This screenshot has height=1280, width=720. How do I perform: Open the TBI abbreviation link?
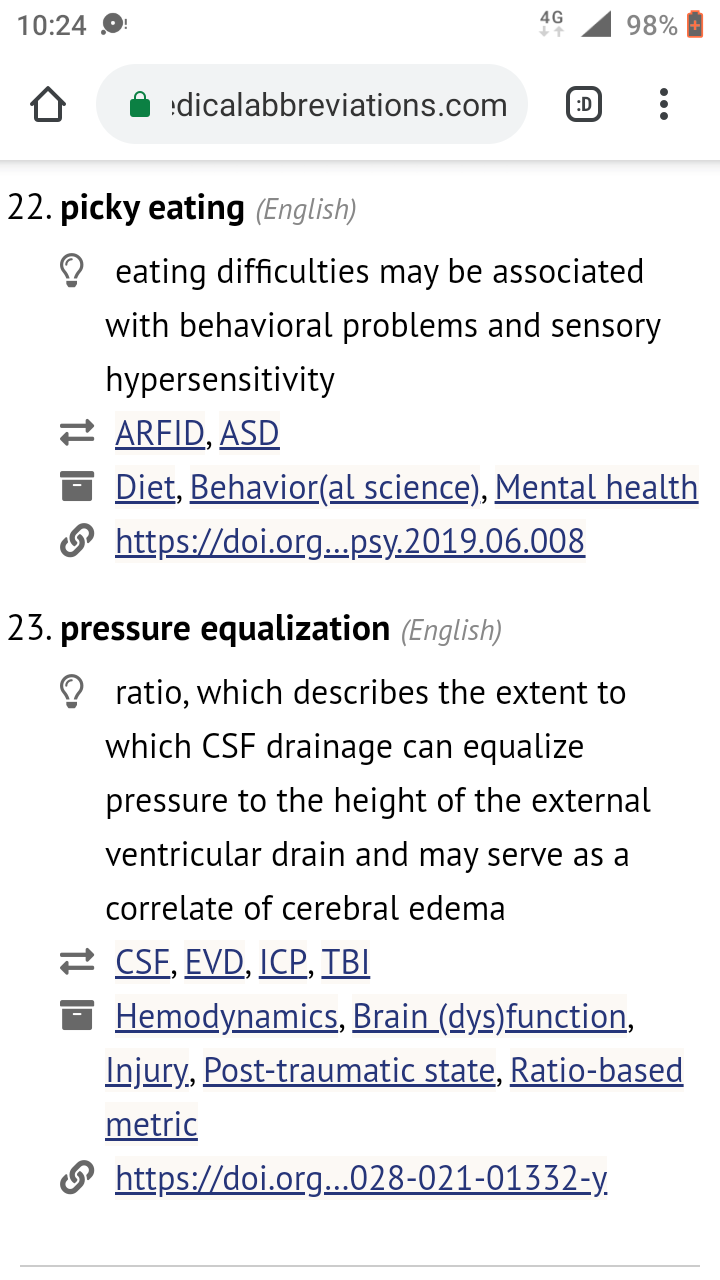click(345, 963)
